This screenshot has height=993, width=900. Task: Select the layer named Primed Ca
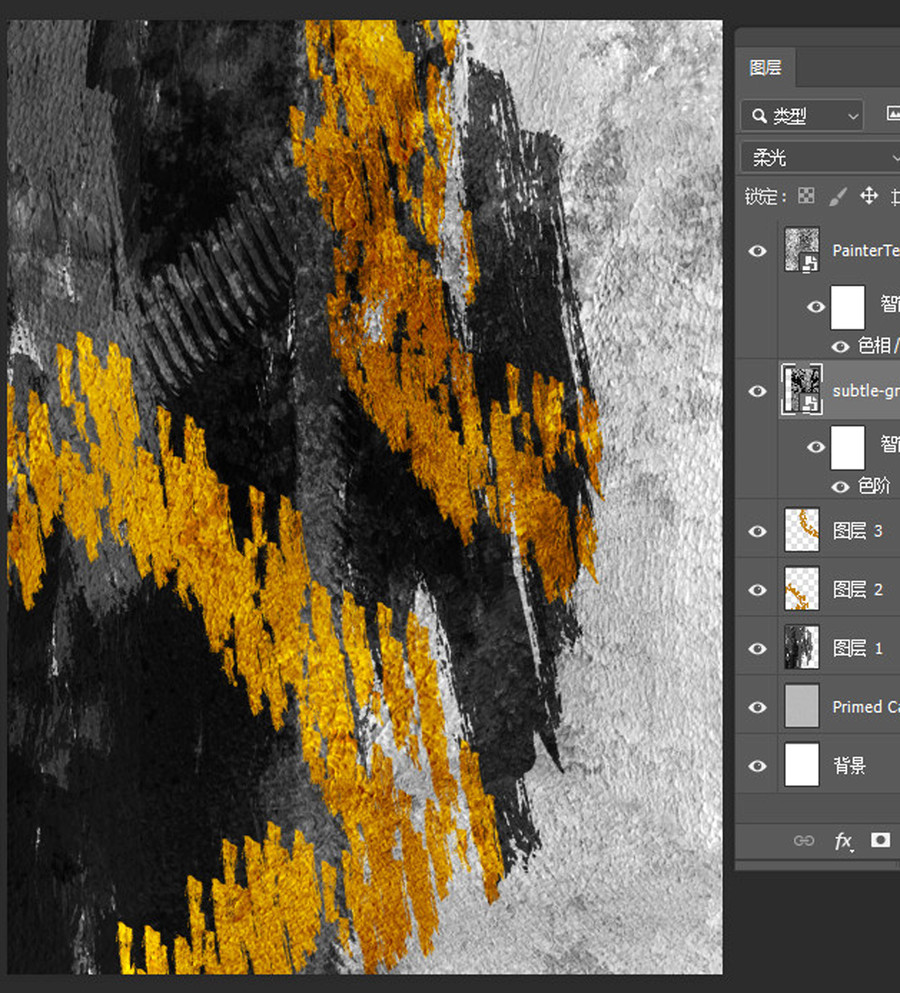click(866, 707)
